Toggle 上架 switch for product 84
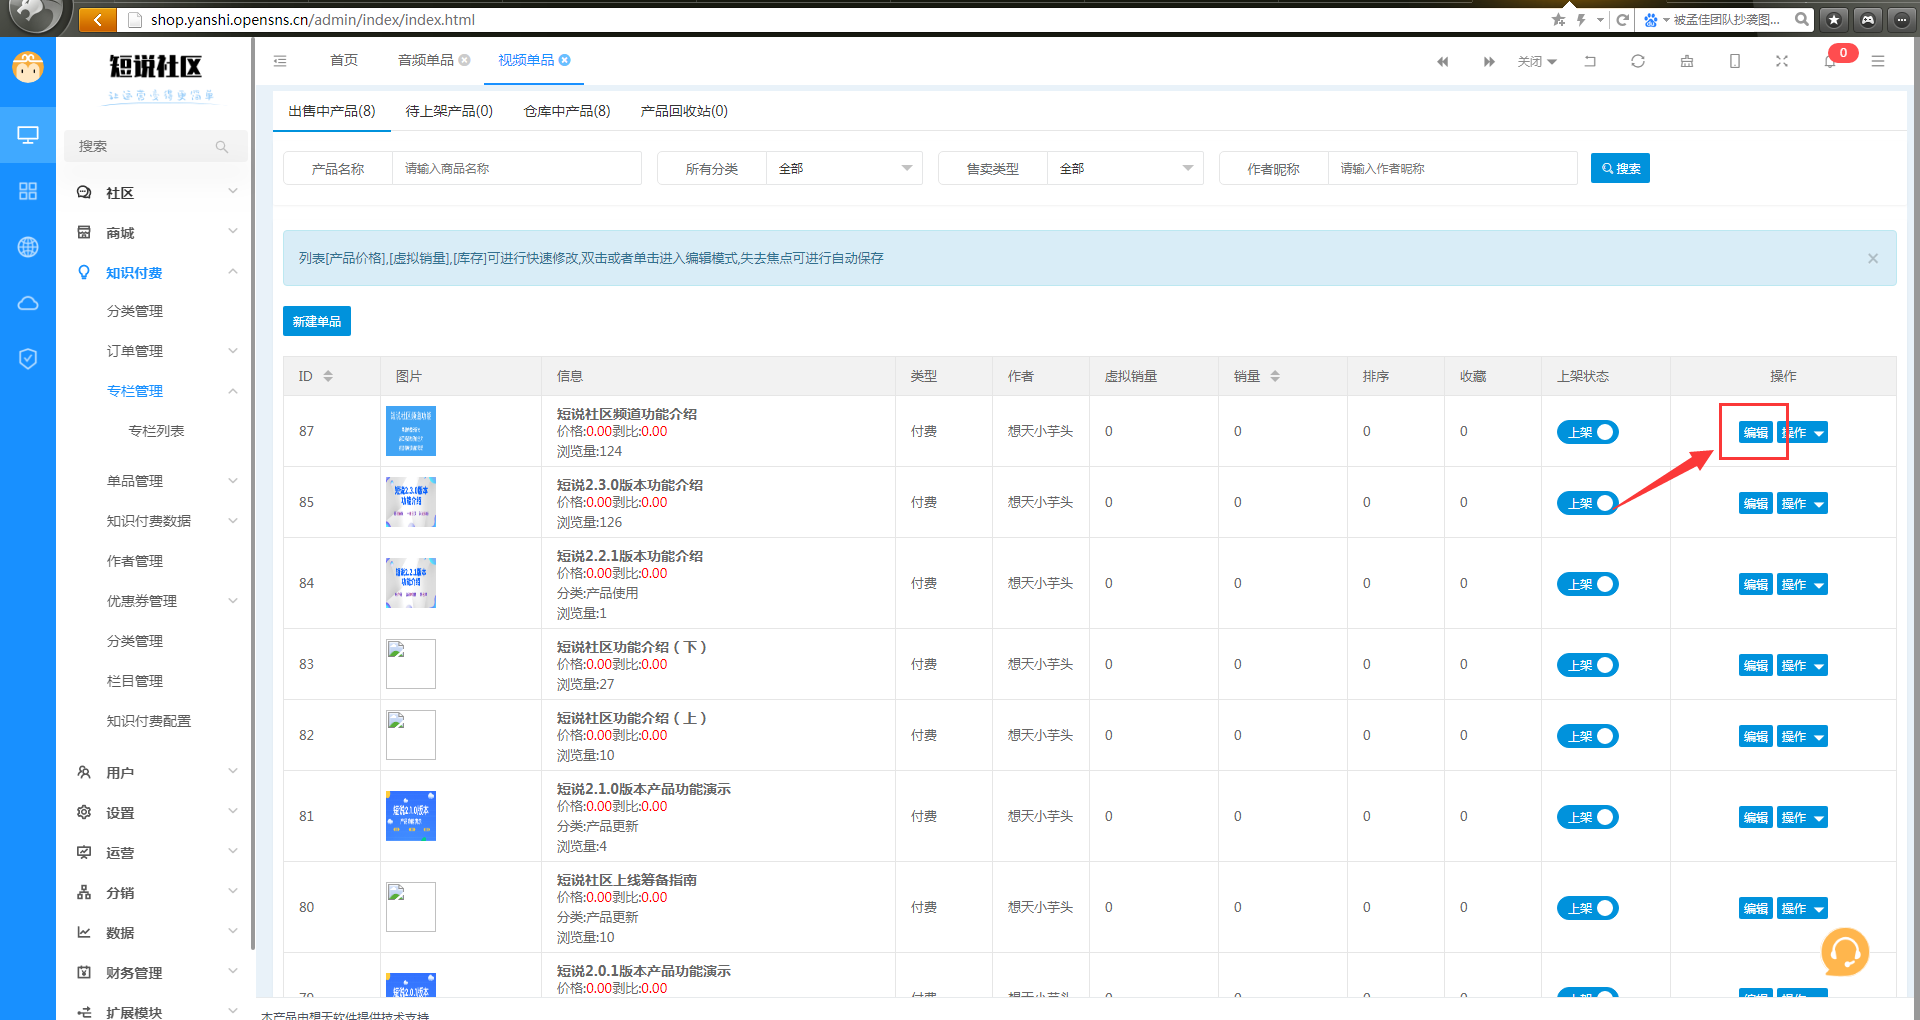1920x1020 pixels. coord(1587,584)
